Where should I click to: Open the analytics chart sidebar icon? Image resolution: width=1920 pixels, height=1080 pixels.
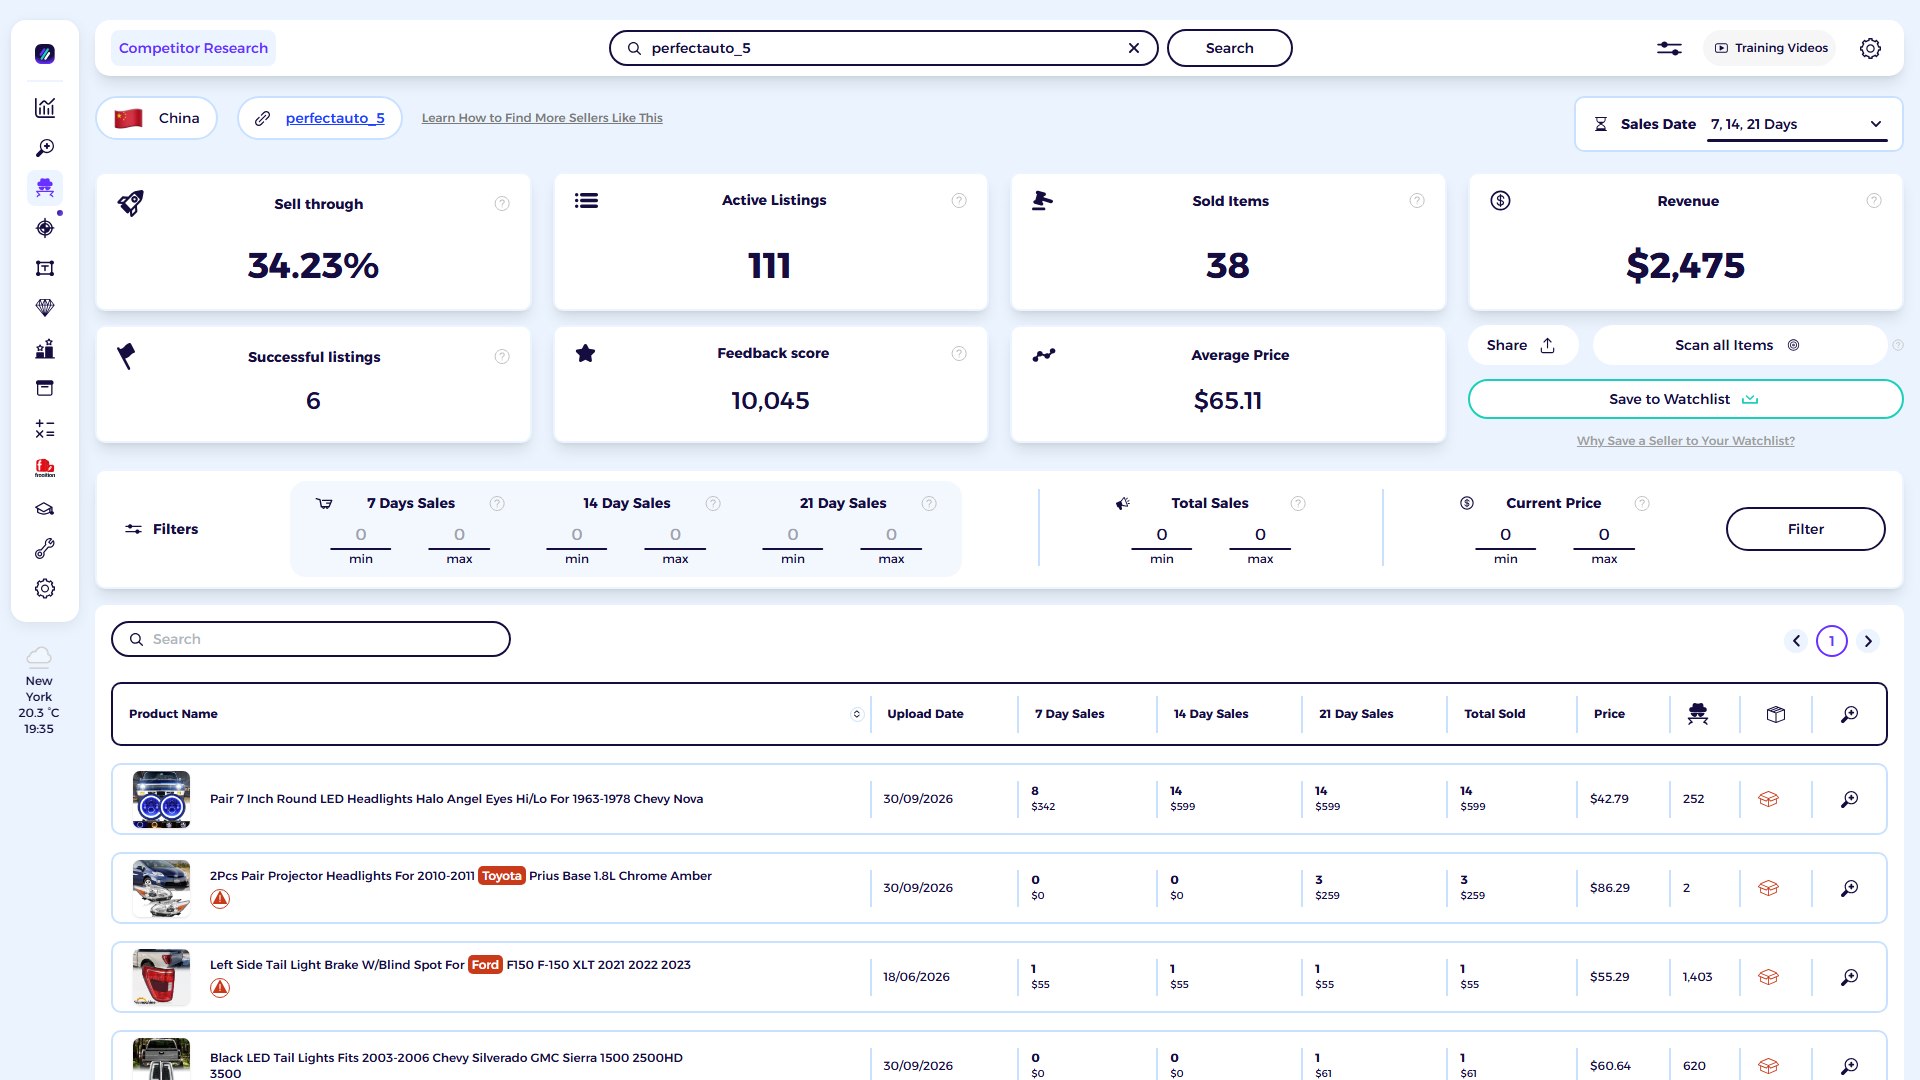(45, 108)
